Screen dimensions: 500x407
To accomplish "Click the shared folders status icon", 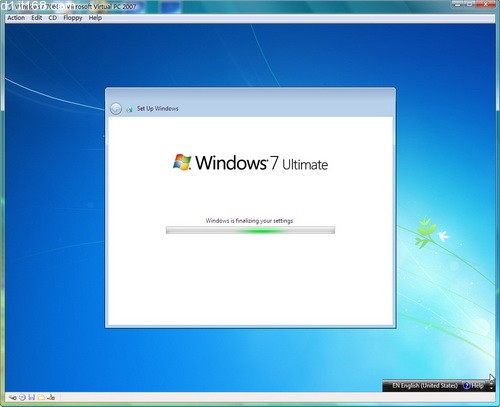I will point(41,397).
